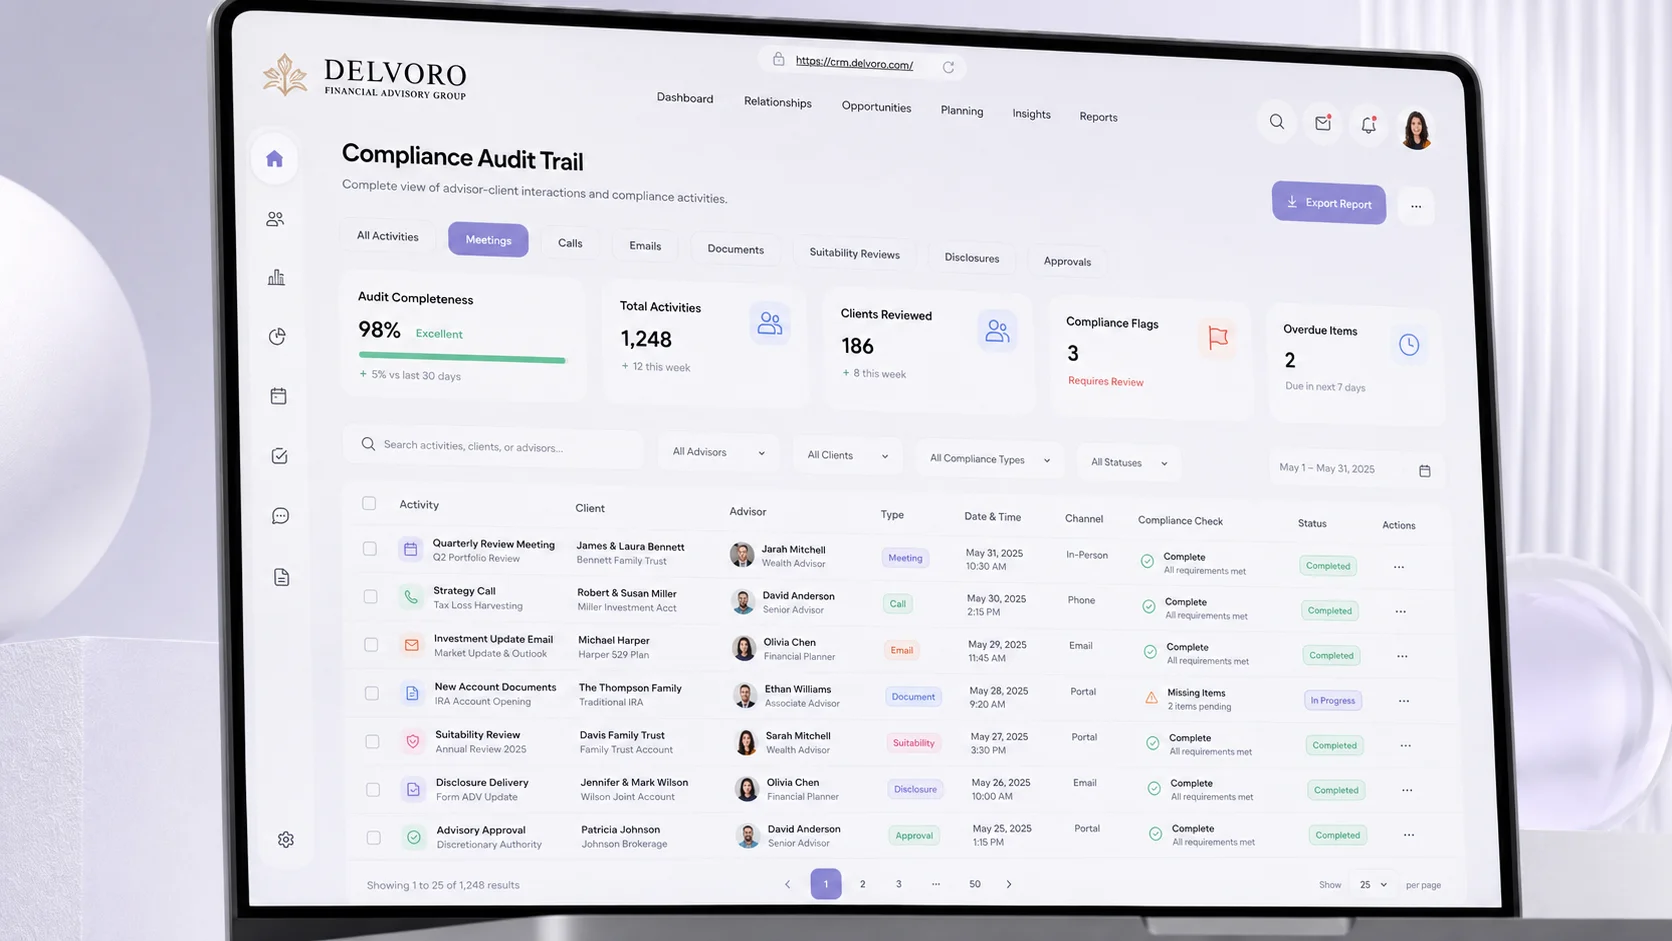
Task: Open the Opportunities menu item
Action: pos(876,107)
